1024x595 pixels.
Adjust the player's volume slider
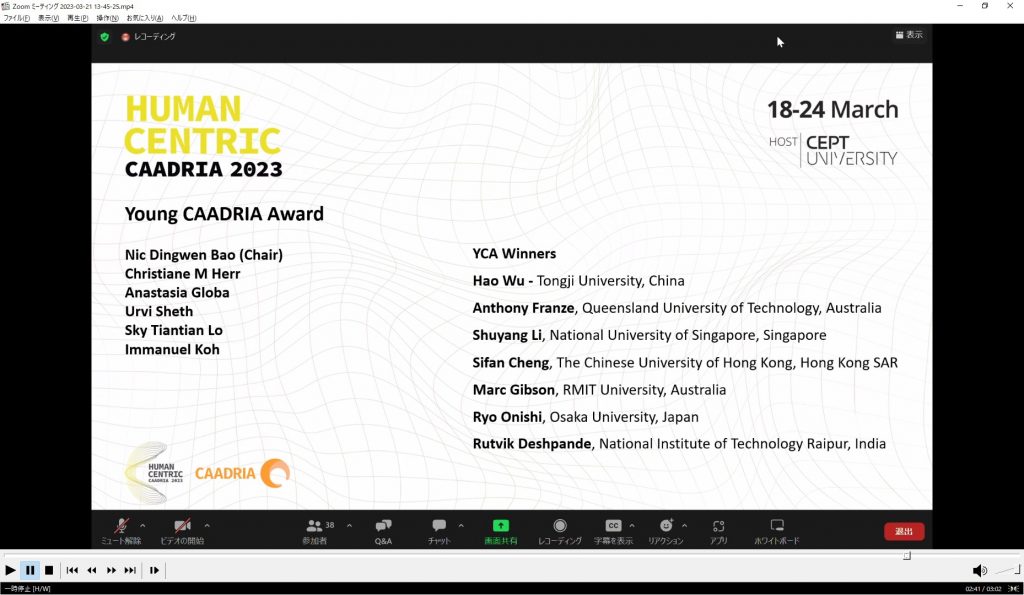coord(1008,570)
